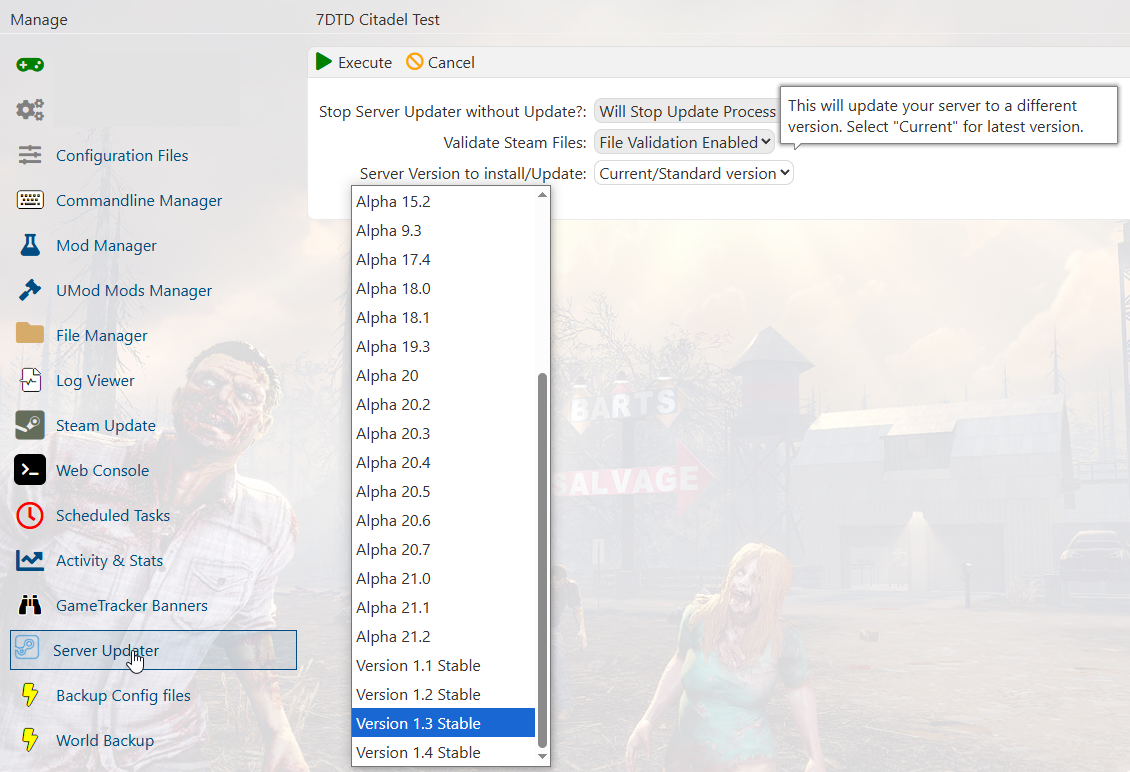This screenshot has width=1130, height=772.
Task: Launch the Web Console
Action: tap(102, 470)
